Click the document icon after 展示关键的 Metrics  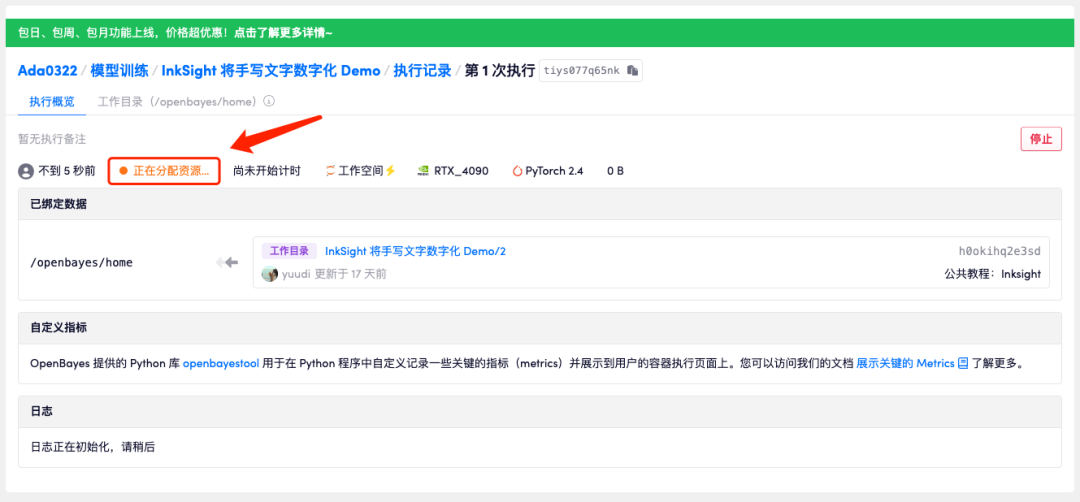pyautogui.click(x=963, y=363)
